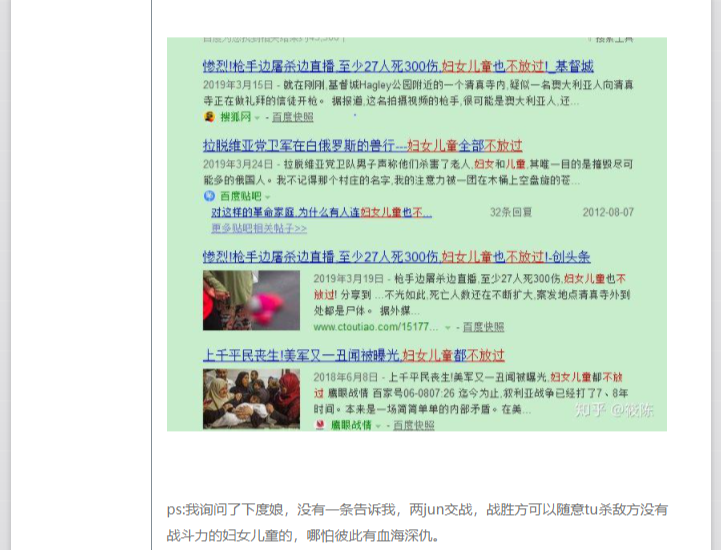The width and height of the screenshot is (721, 550).
Task: Click the date text 2019年3月24日
Action: [x=238, y=164]
